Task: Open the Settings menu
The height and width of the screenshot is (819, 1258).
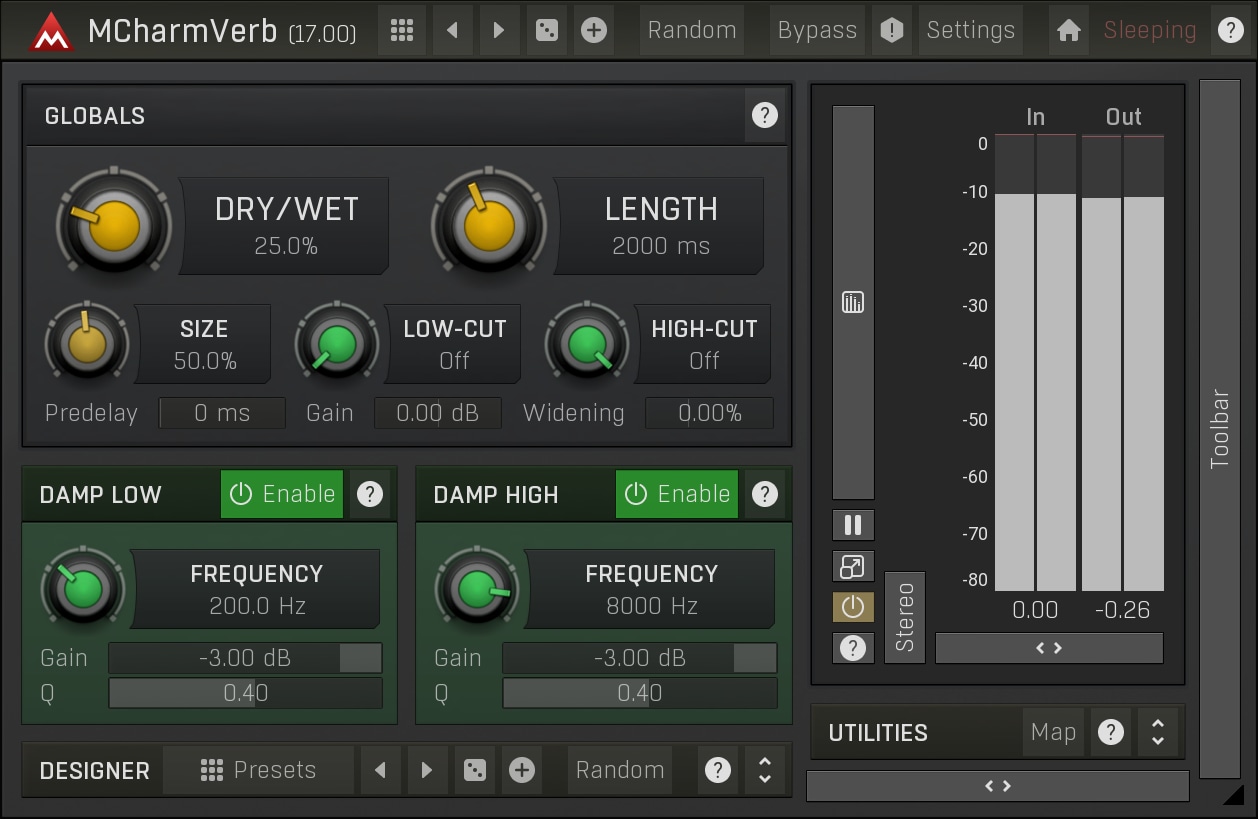Action: coord(970,30)
